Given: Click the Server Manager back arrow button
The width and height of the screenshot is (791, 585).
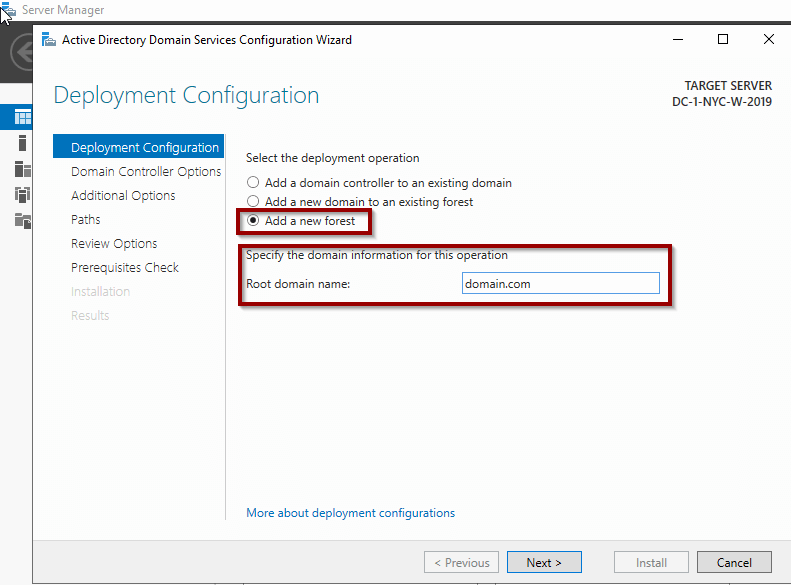Looking at the screenshot, I should click(23, 52).
